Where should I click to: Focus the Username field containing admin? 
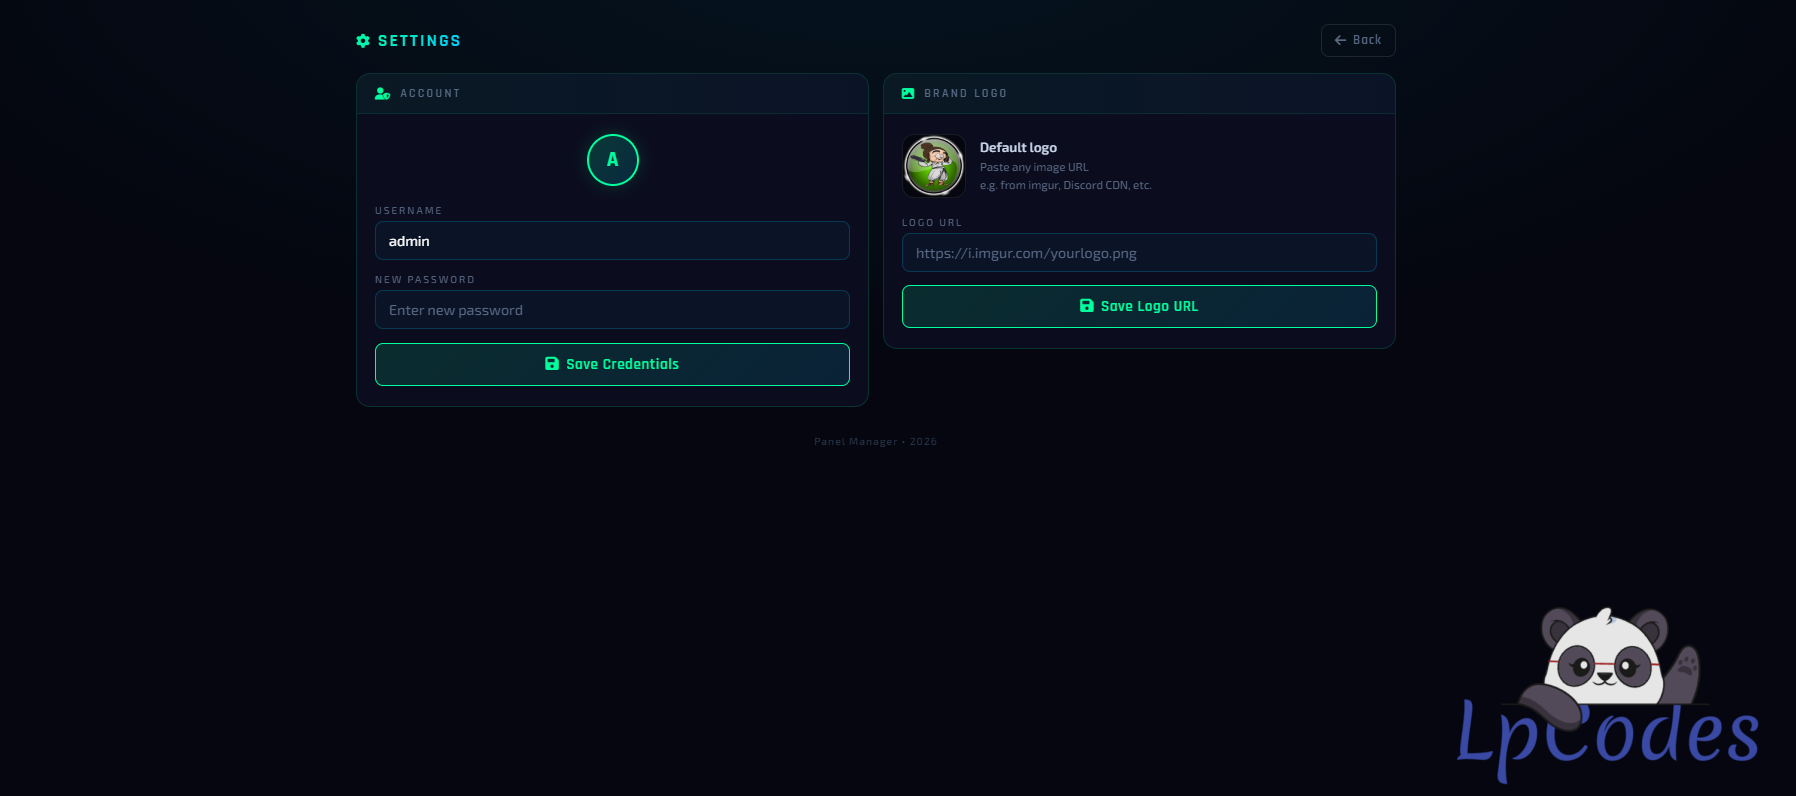[x=612, y=241]
